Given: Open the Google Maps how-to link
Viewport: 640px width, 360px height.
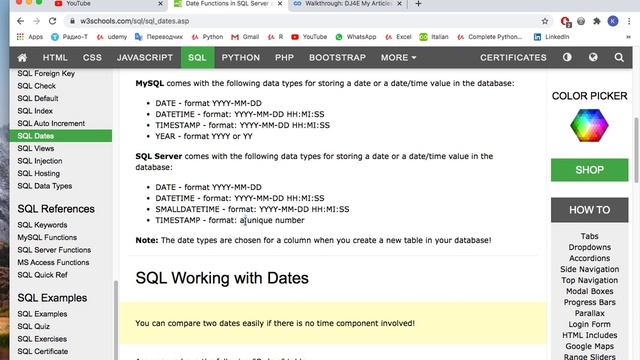Looking at the screenshot, I should pos(589,346).
